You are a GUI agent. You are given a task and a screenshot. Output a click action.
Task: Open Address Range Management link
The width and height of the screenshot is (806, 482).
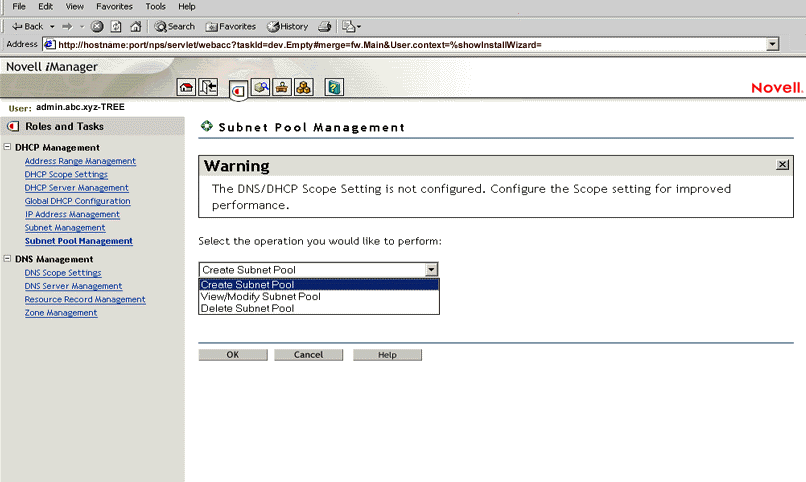(x=80, y=161)
